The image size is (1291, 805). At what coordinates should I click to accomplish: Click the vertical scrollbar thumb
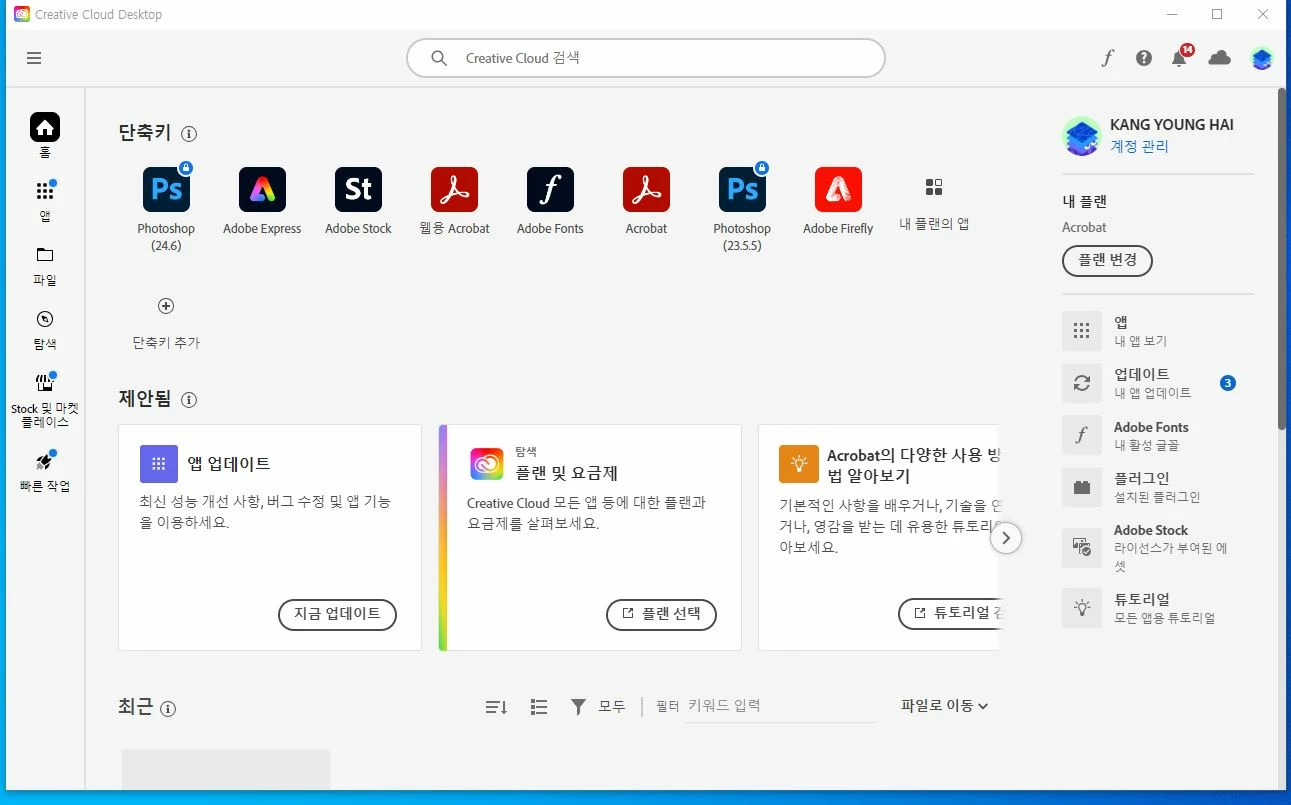point(1282,260)
